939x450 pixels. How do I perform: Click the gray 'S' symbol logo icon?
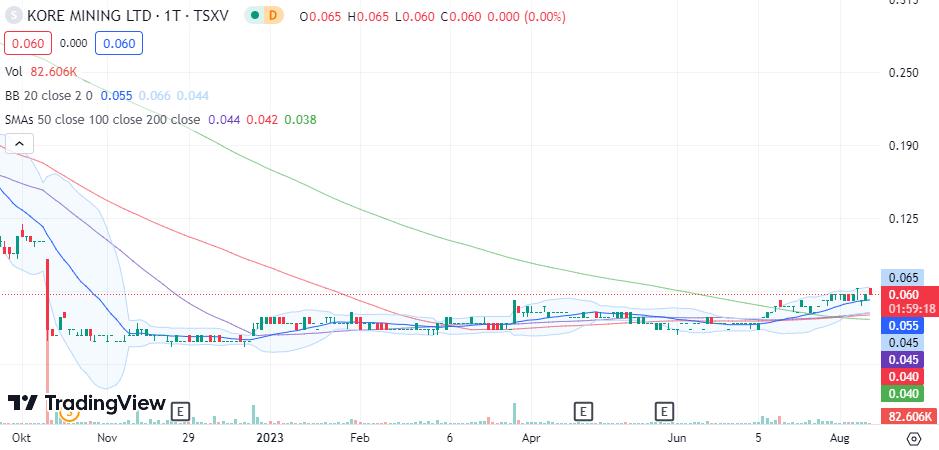[14, 16]
